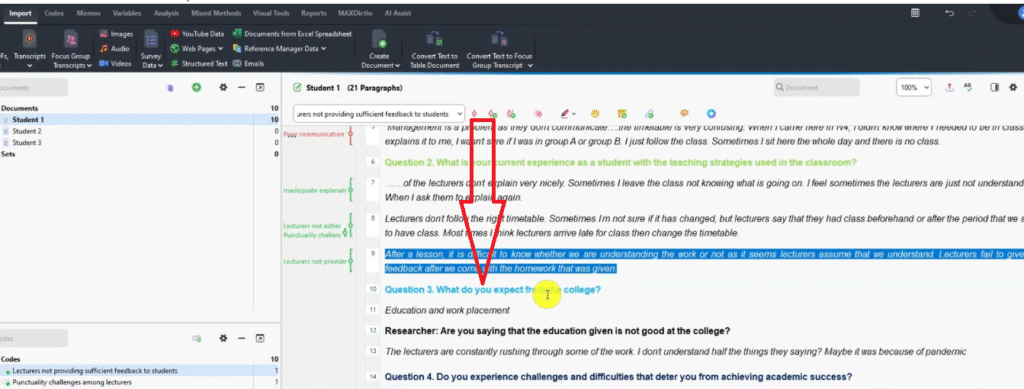Open Convert Text to Focus Group Transcript

(500, 50)
